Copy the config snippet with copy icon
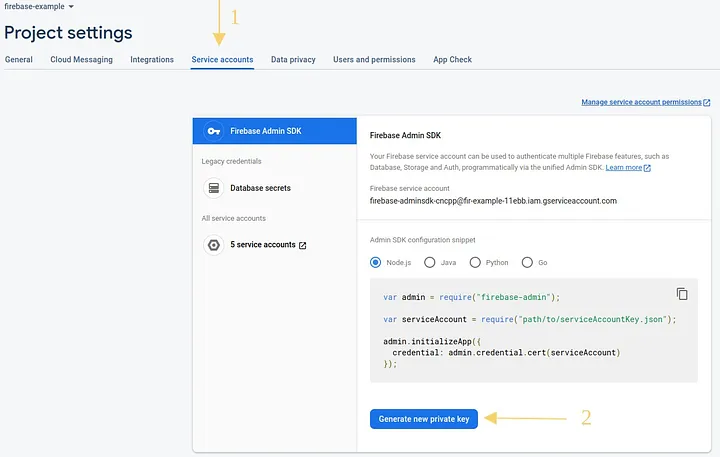This screenshot has height=457, width=720. click(682, 294)
